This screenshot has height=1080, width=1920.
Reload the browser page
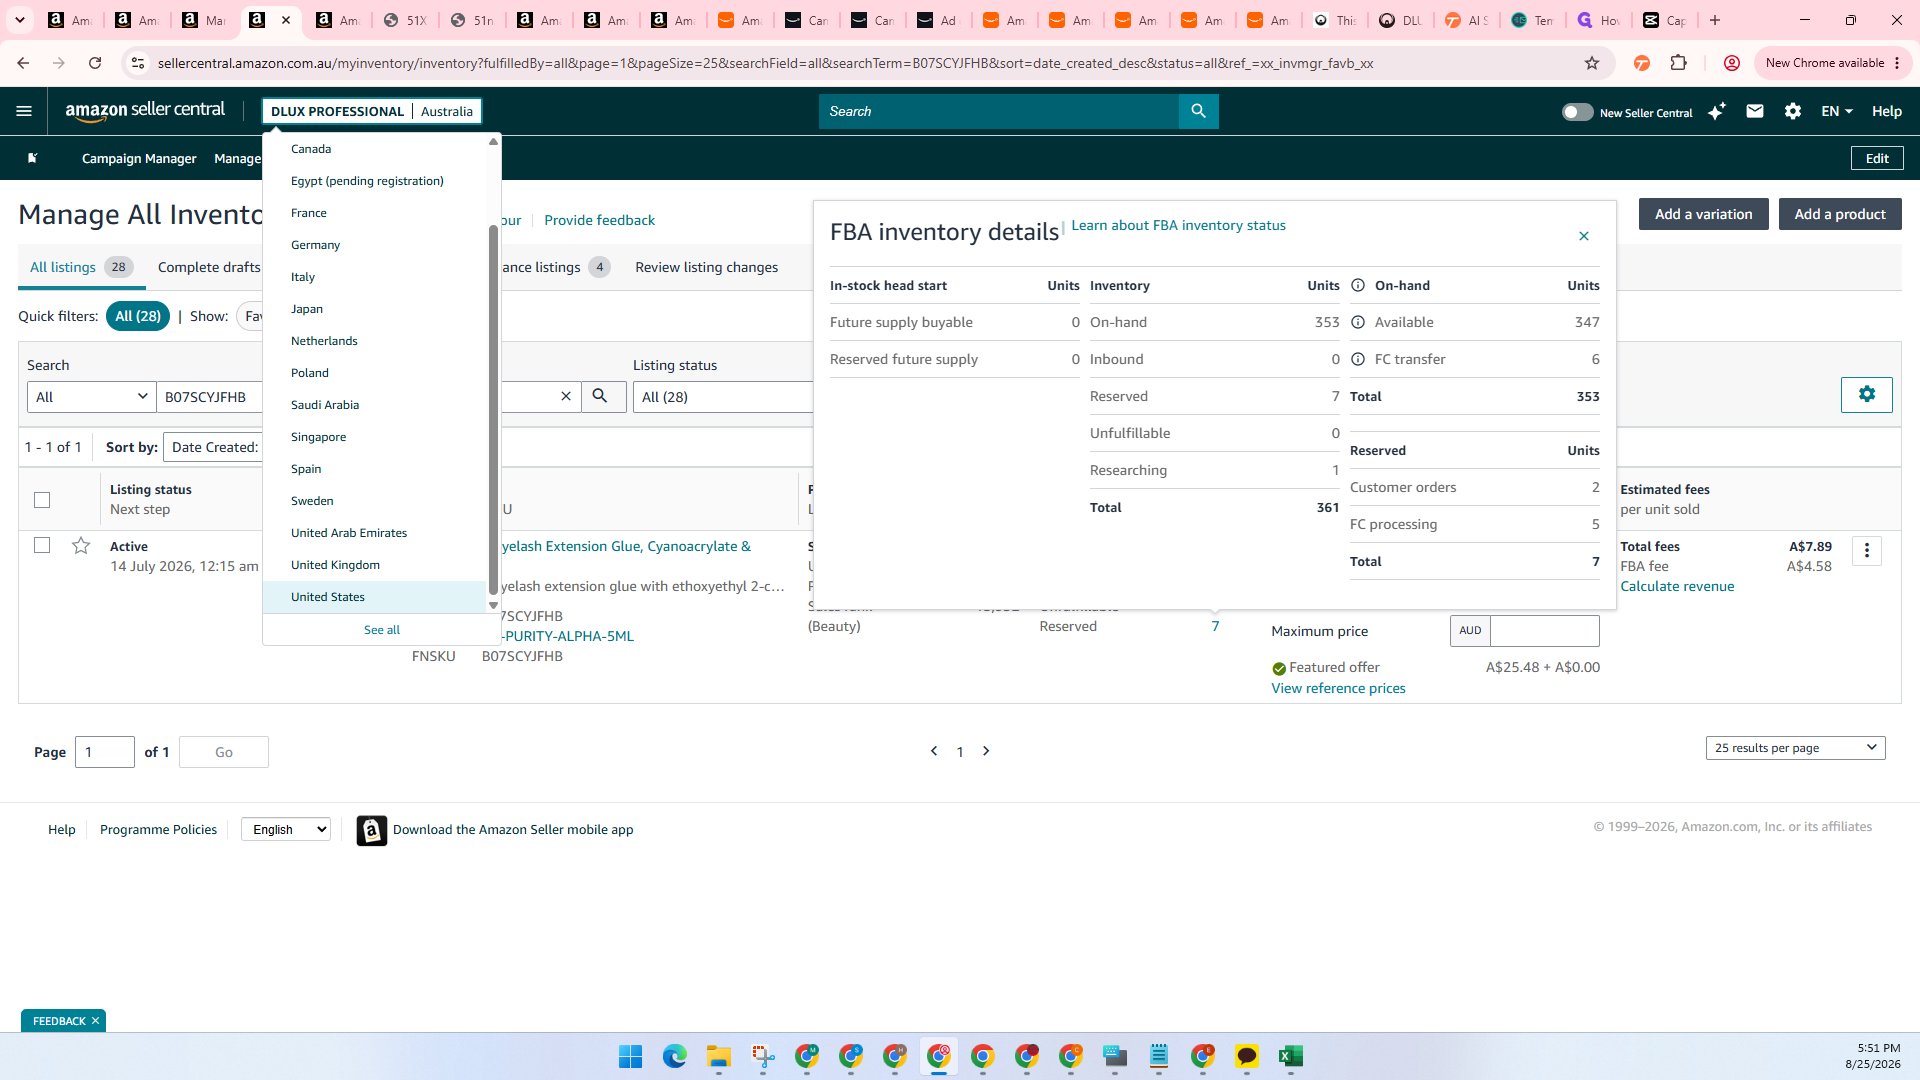[x=95, y=63]
